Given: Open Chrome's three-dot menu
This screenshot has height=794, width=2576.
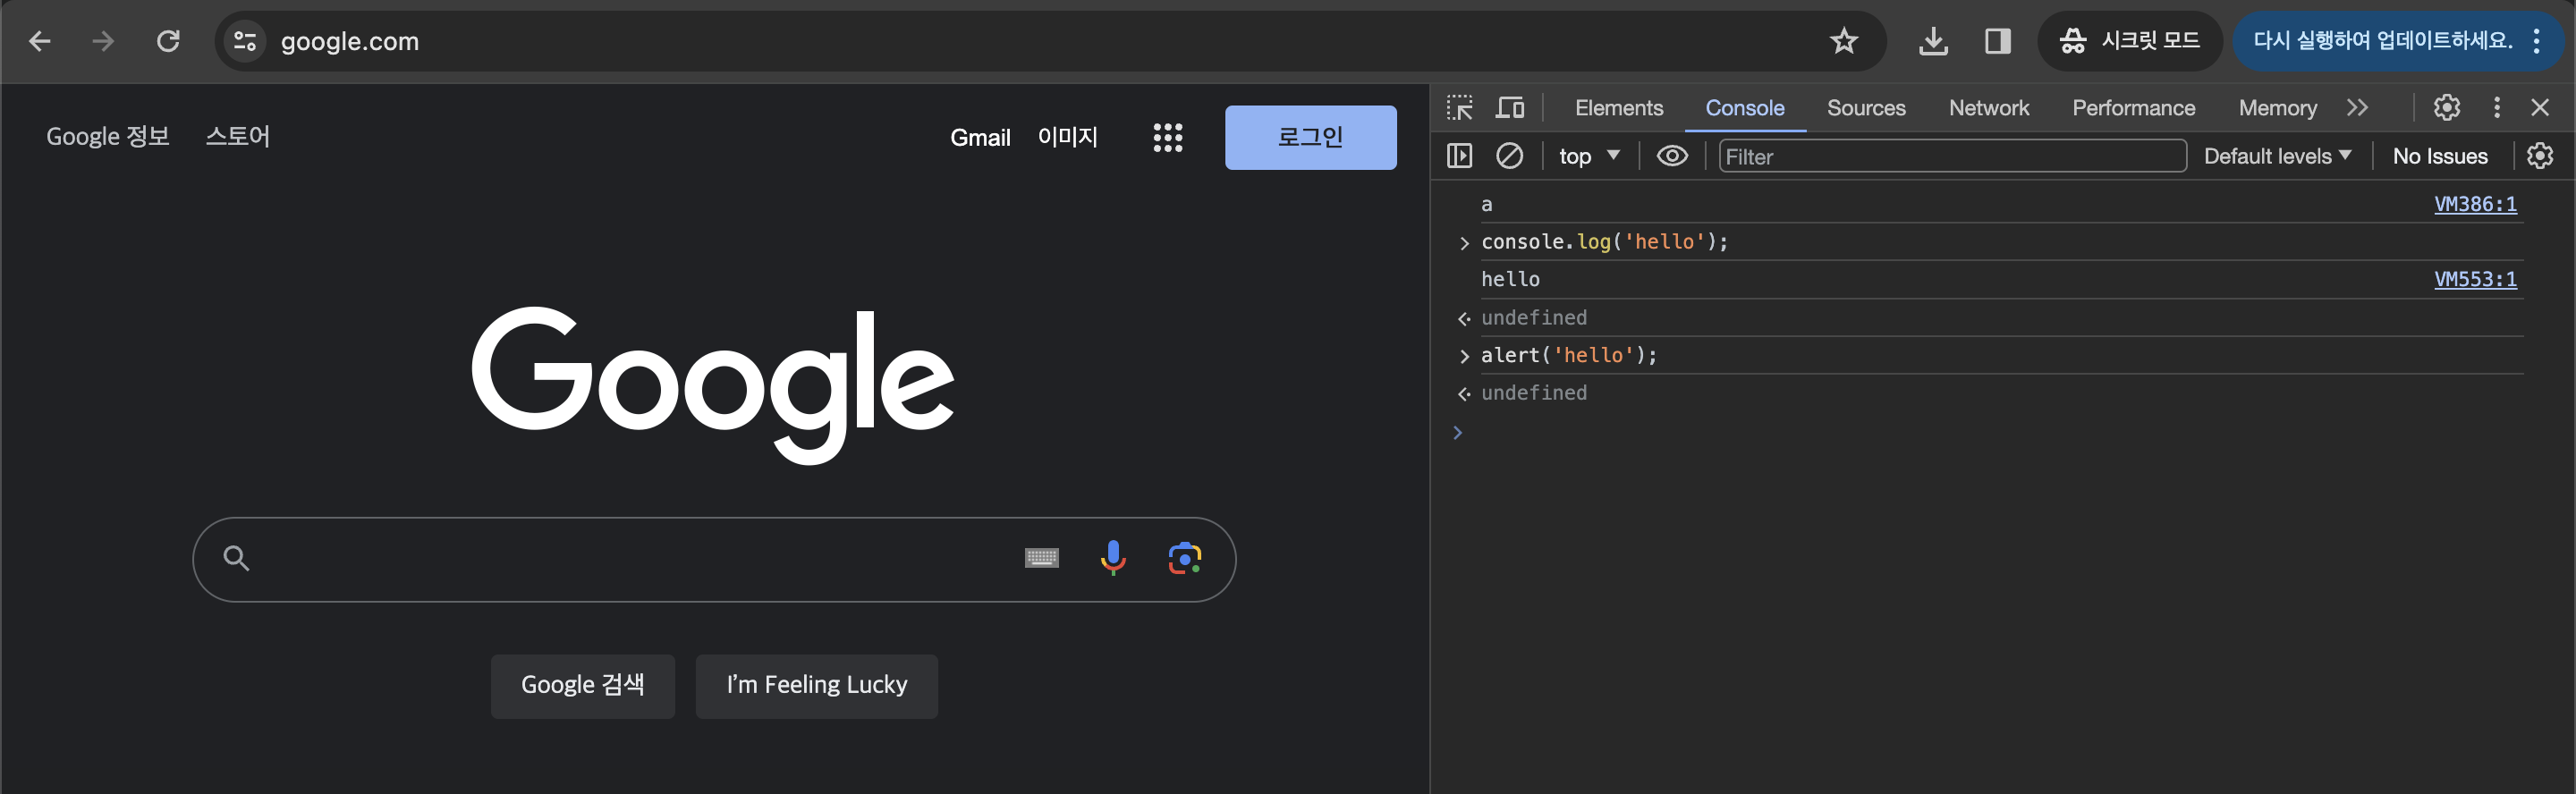Looking at the screenshot, I should point(2537,41).
